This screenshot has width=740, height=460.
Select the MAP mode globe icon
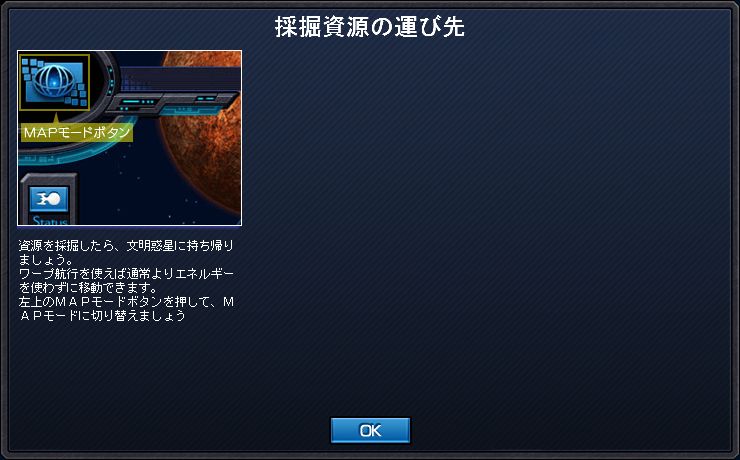click(54, 81)
